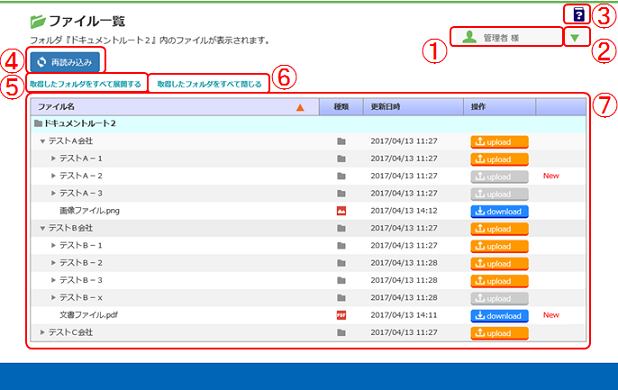Click the 再読み込み reload button

pos(65,62)
